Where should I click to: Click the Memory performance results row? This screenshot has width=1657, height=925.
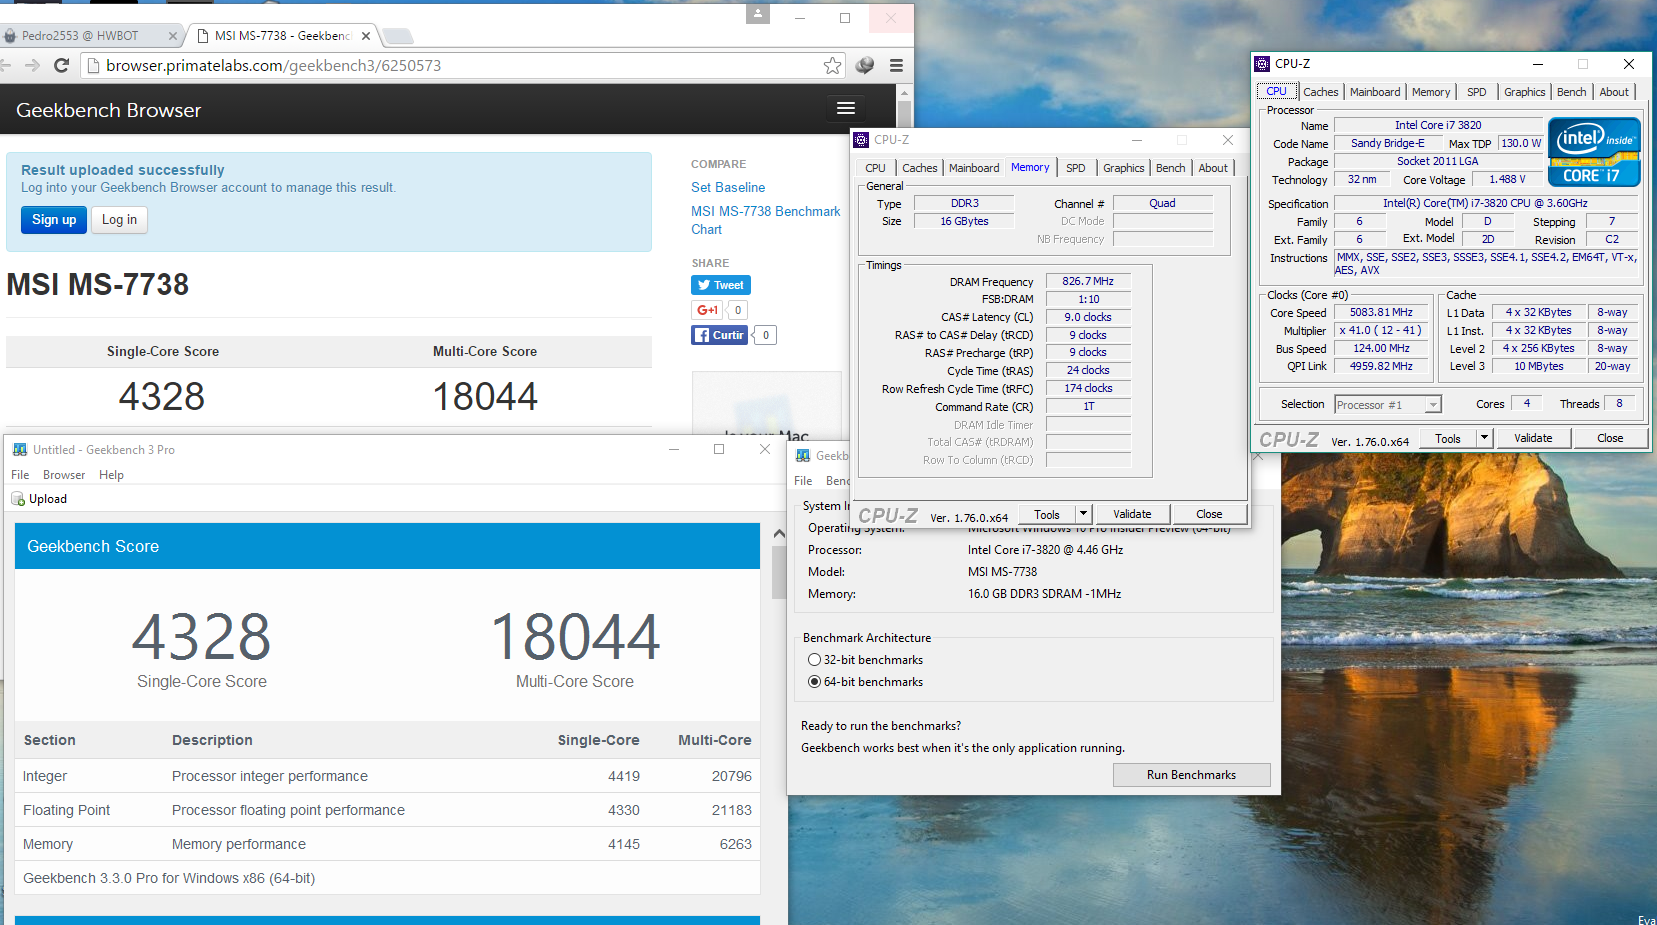pos(387,844)
